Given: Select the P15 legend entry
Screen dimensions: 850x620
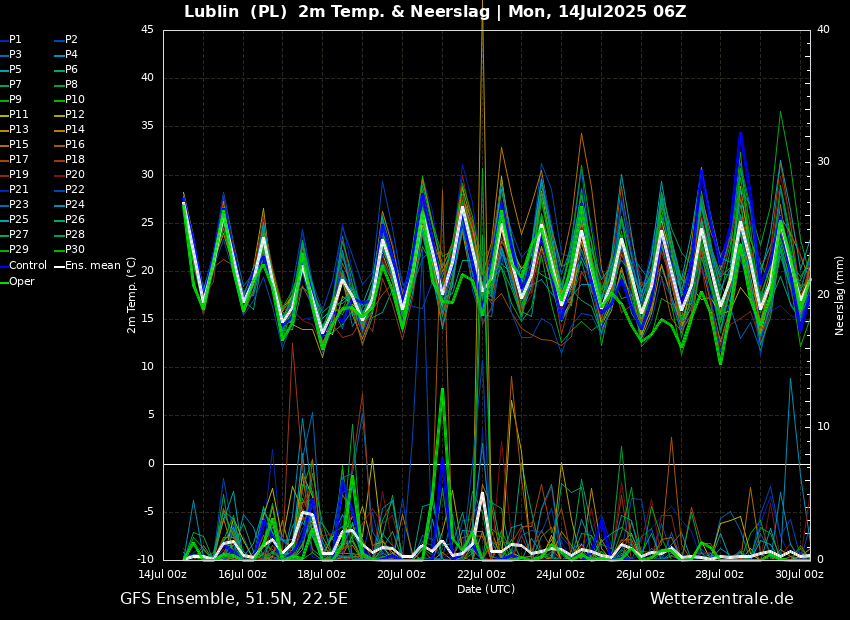Looking at the screenshot, I should pos(18,145).
